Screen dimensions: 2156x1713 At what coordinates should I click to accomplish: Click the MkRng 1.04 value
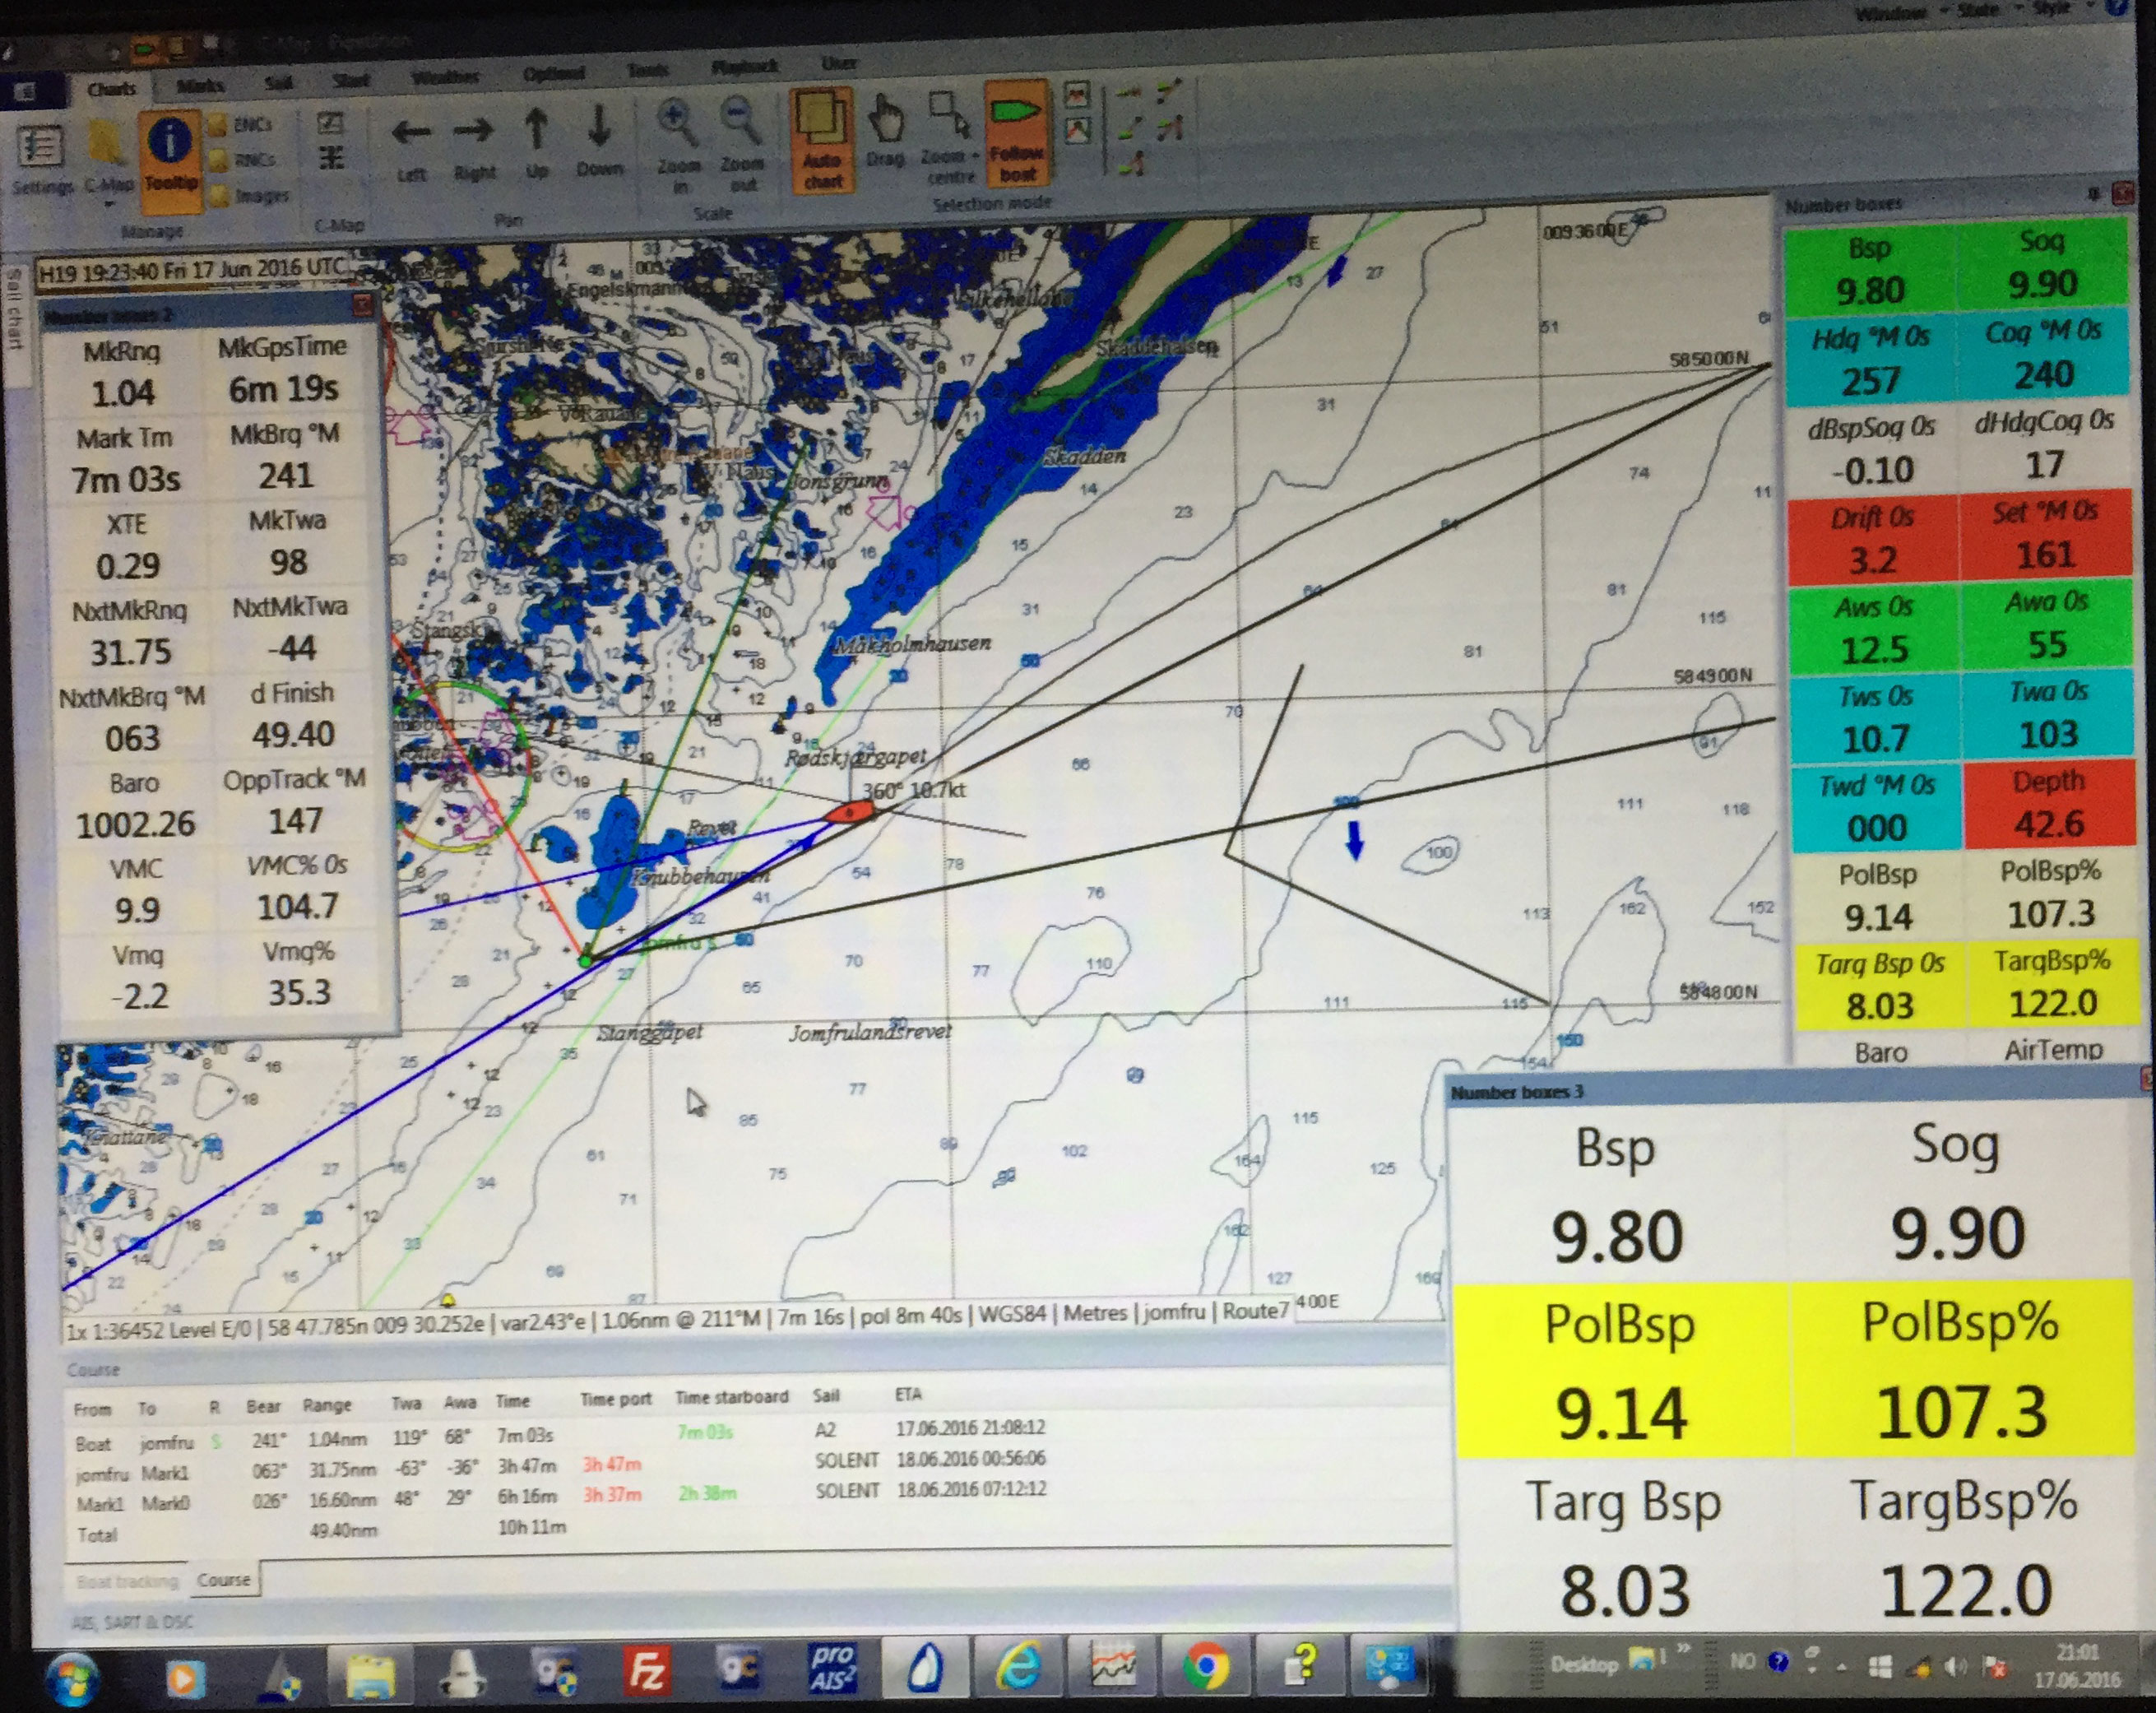click(123, 393)
